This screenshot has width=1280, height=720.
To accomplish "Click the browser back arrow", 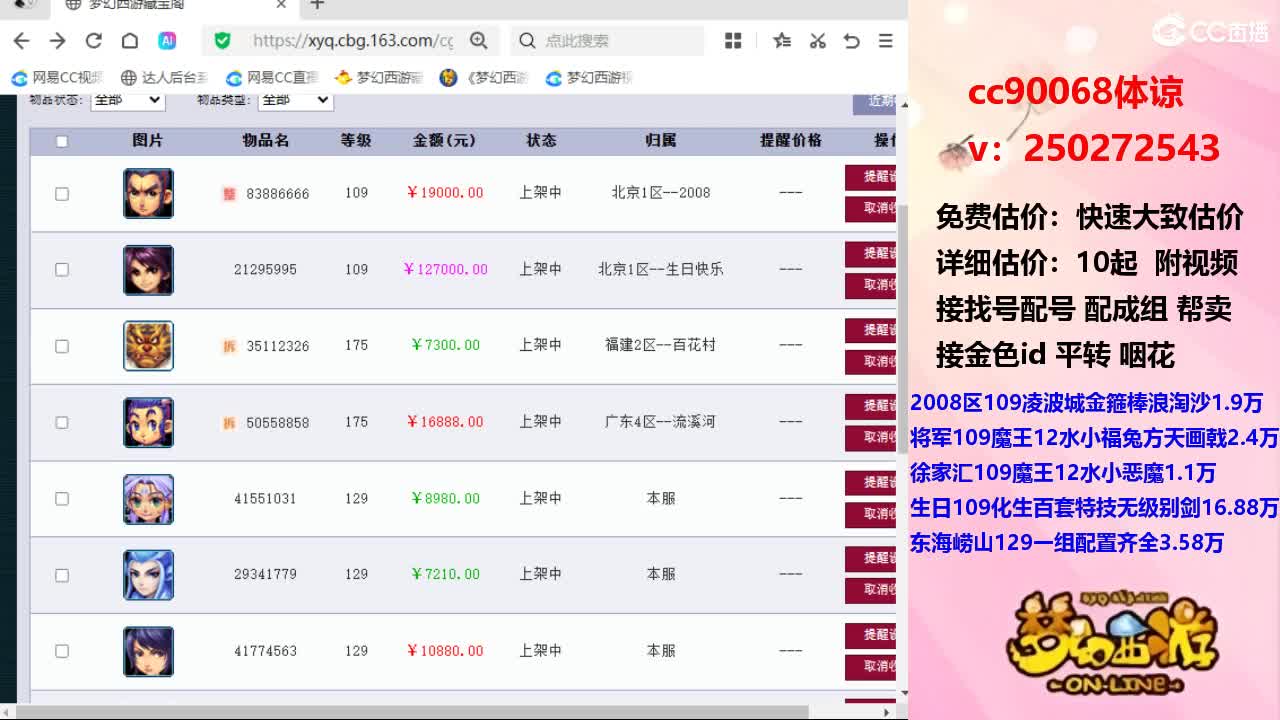I will tap(20, 41).
